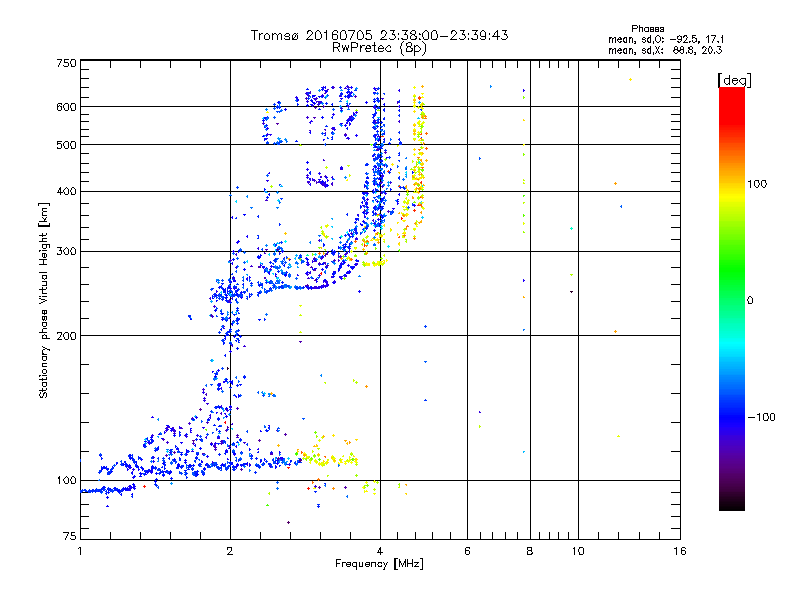Pick the black bottom of the phase colorbar

[x=732, y=505]
